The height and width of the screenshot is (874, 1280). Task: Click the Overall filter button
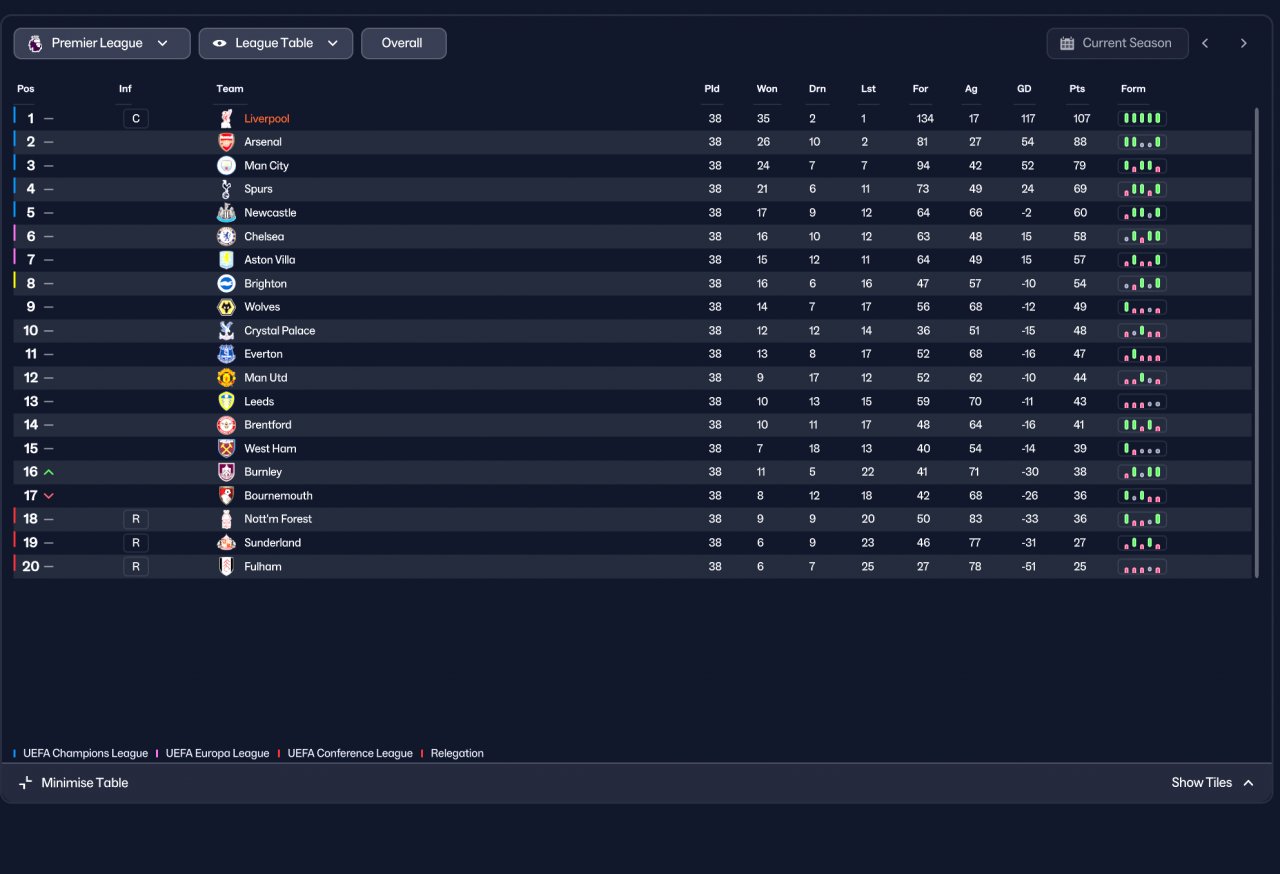pos(403,43)
